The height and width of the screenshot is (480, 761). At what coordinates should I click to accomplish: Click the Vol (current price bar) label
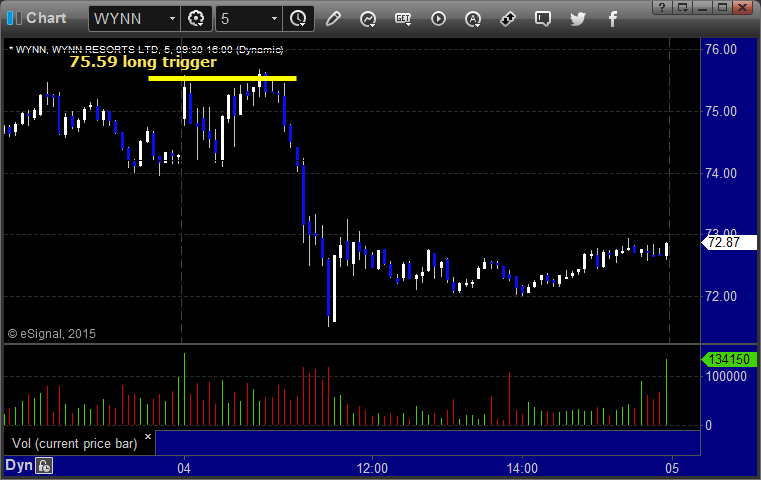75,444
